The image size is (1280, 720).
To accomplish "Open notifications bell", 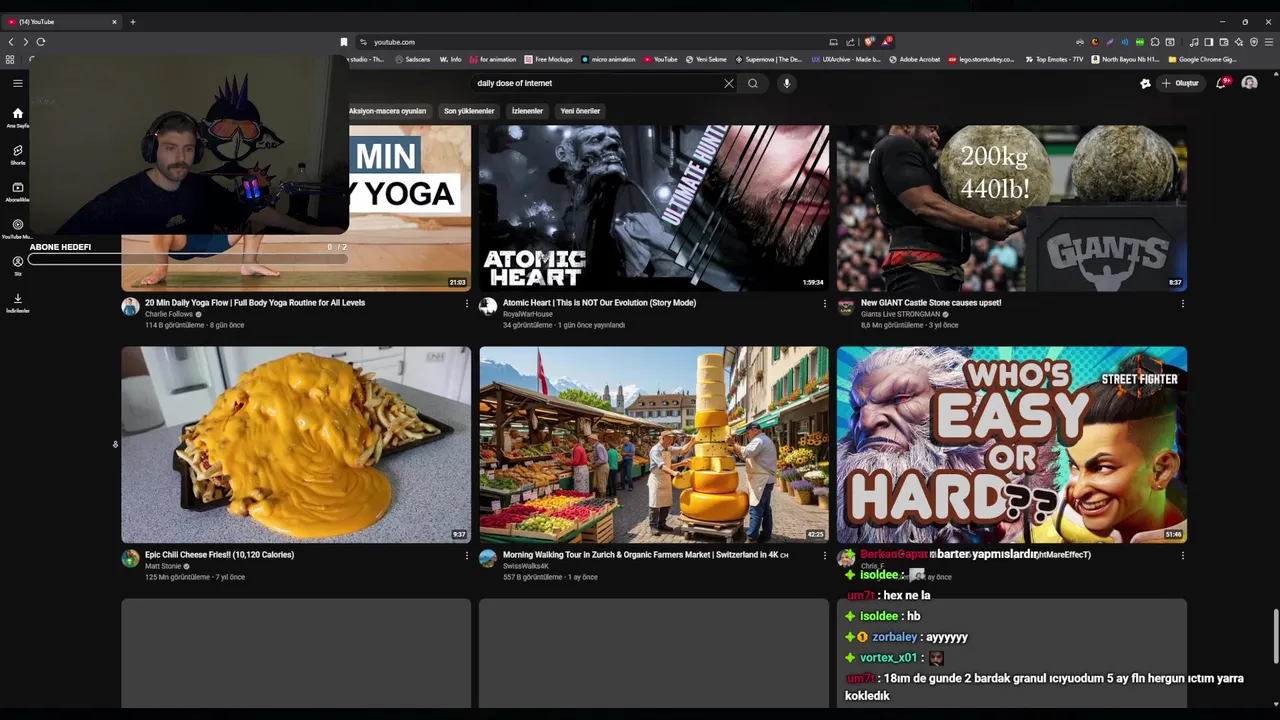I will (1221, 83).
